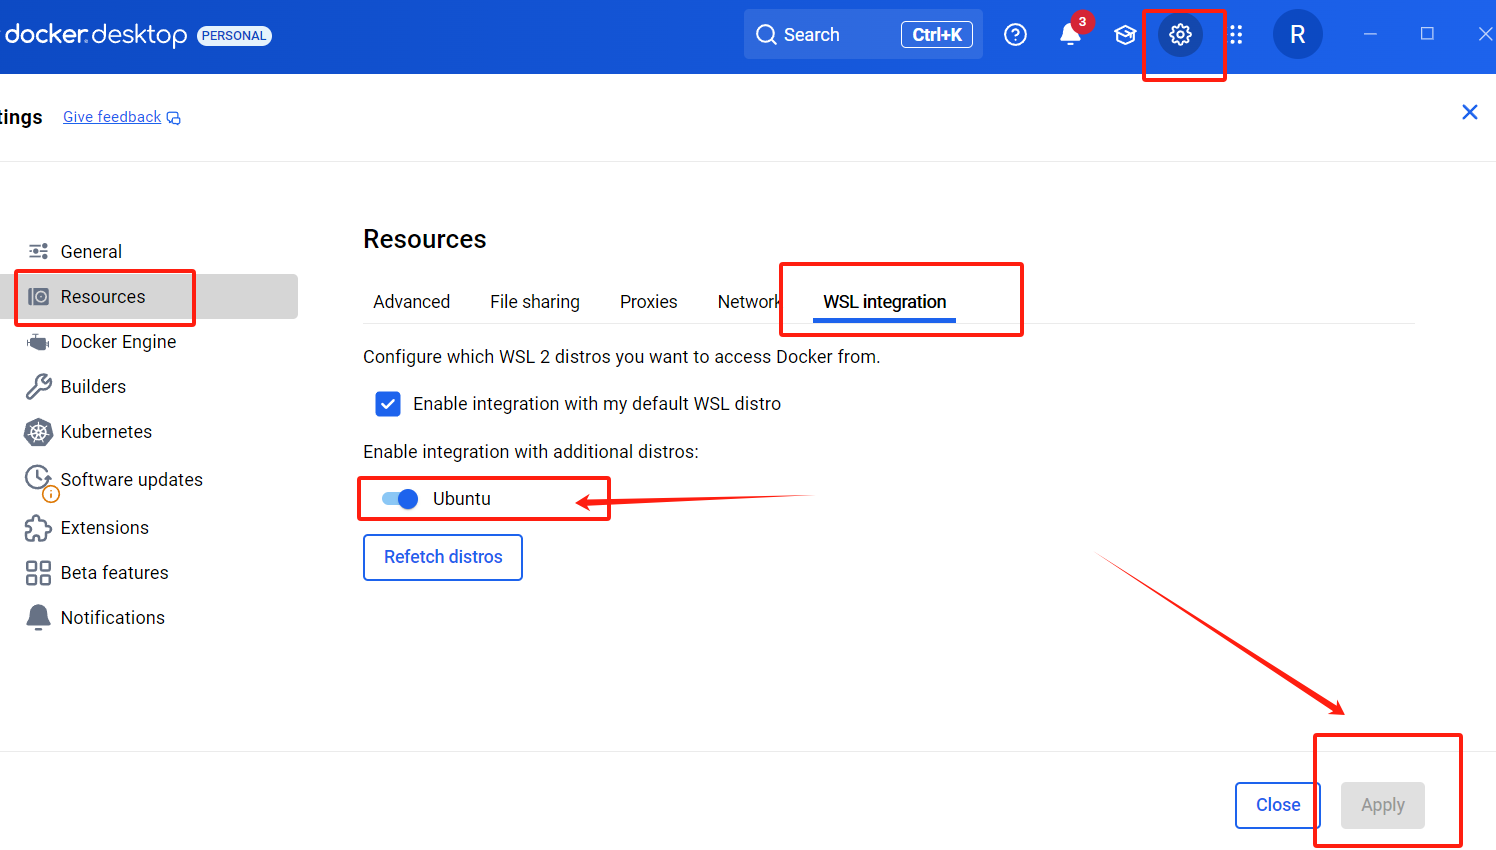Switch to the Advanced tab
Image resolution: width=1496 pixels, height=850 pixels.
pyautogui.click(x=411, y=302)
